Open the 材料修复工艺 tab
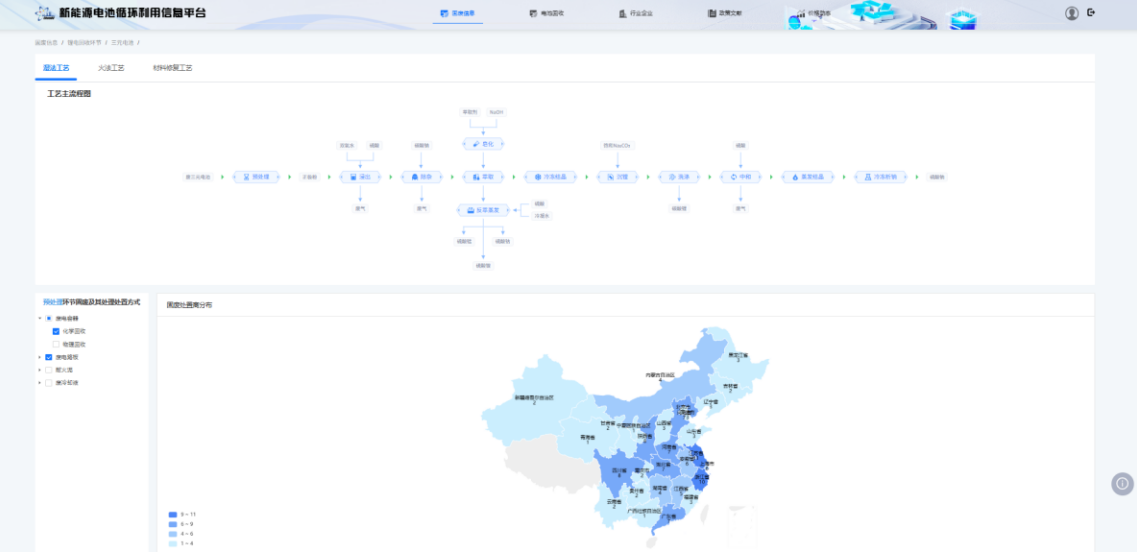The image size is (1137, 552). (172, 68)
